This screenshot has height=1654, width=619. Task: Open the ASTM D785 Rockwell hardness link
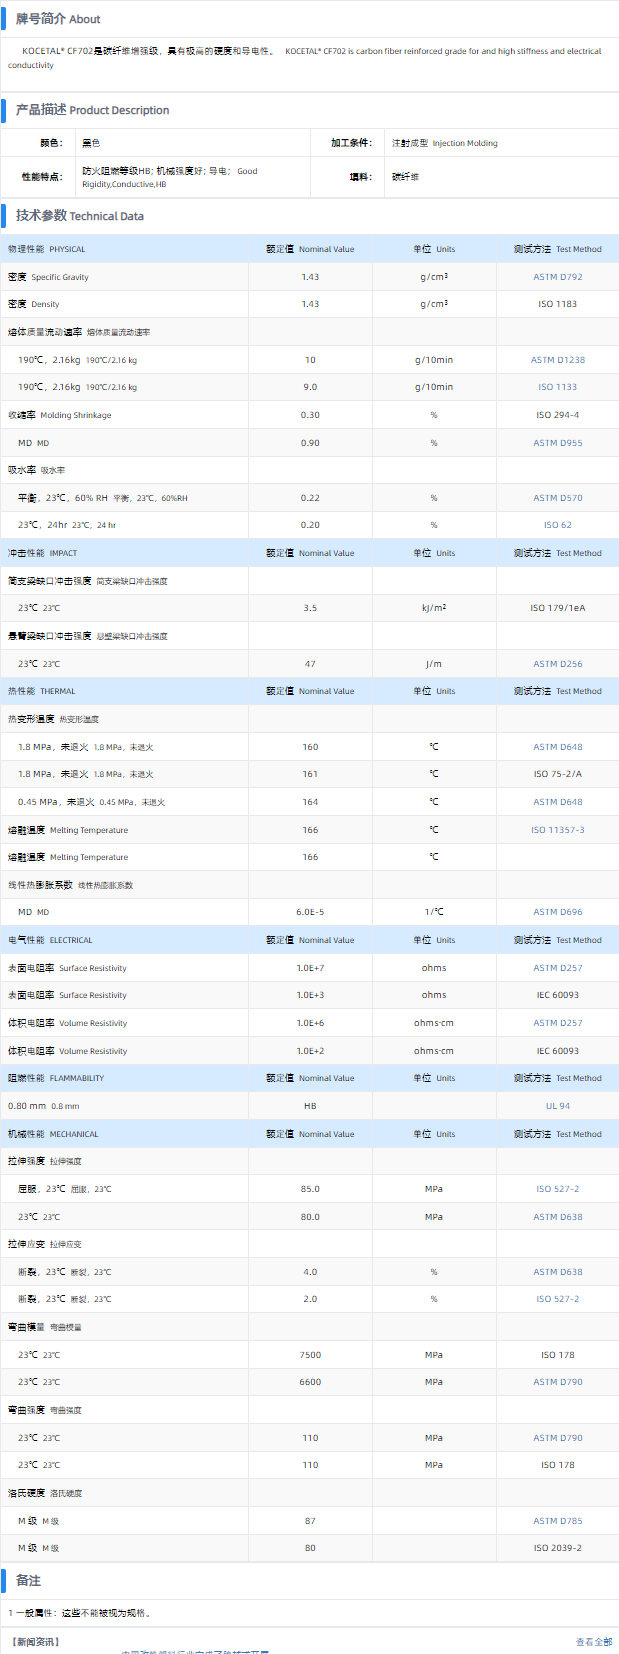557,1521
